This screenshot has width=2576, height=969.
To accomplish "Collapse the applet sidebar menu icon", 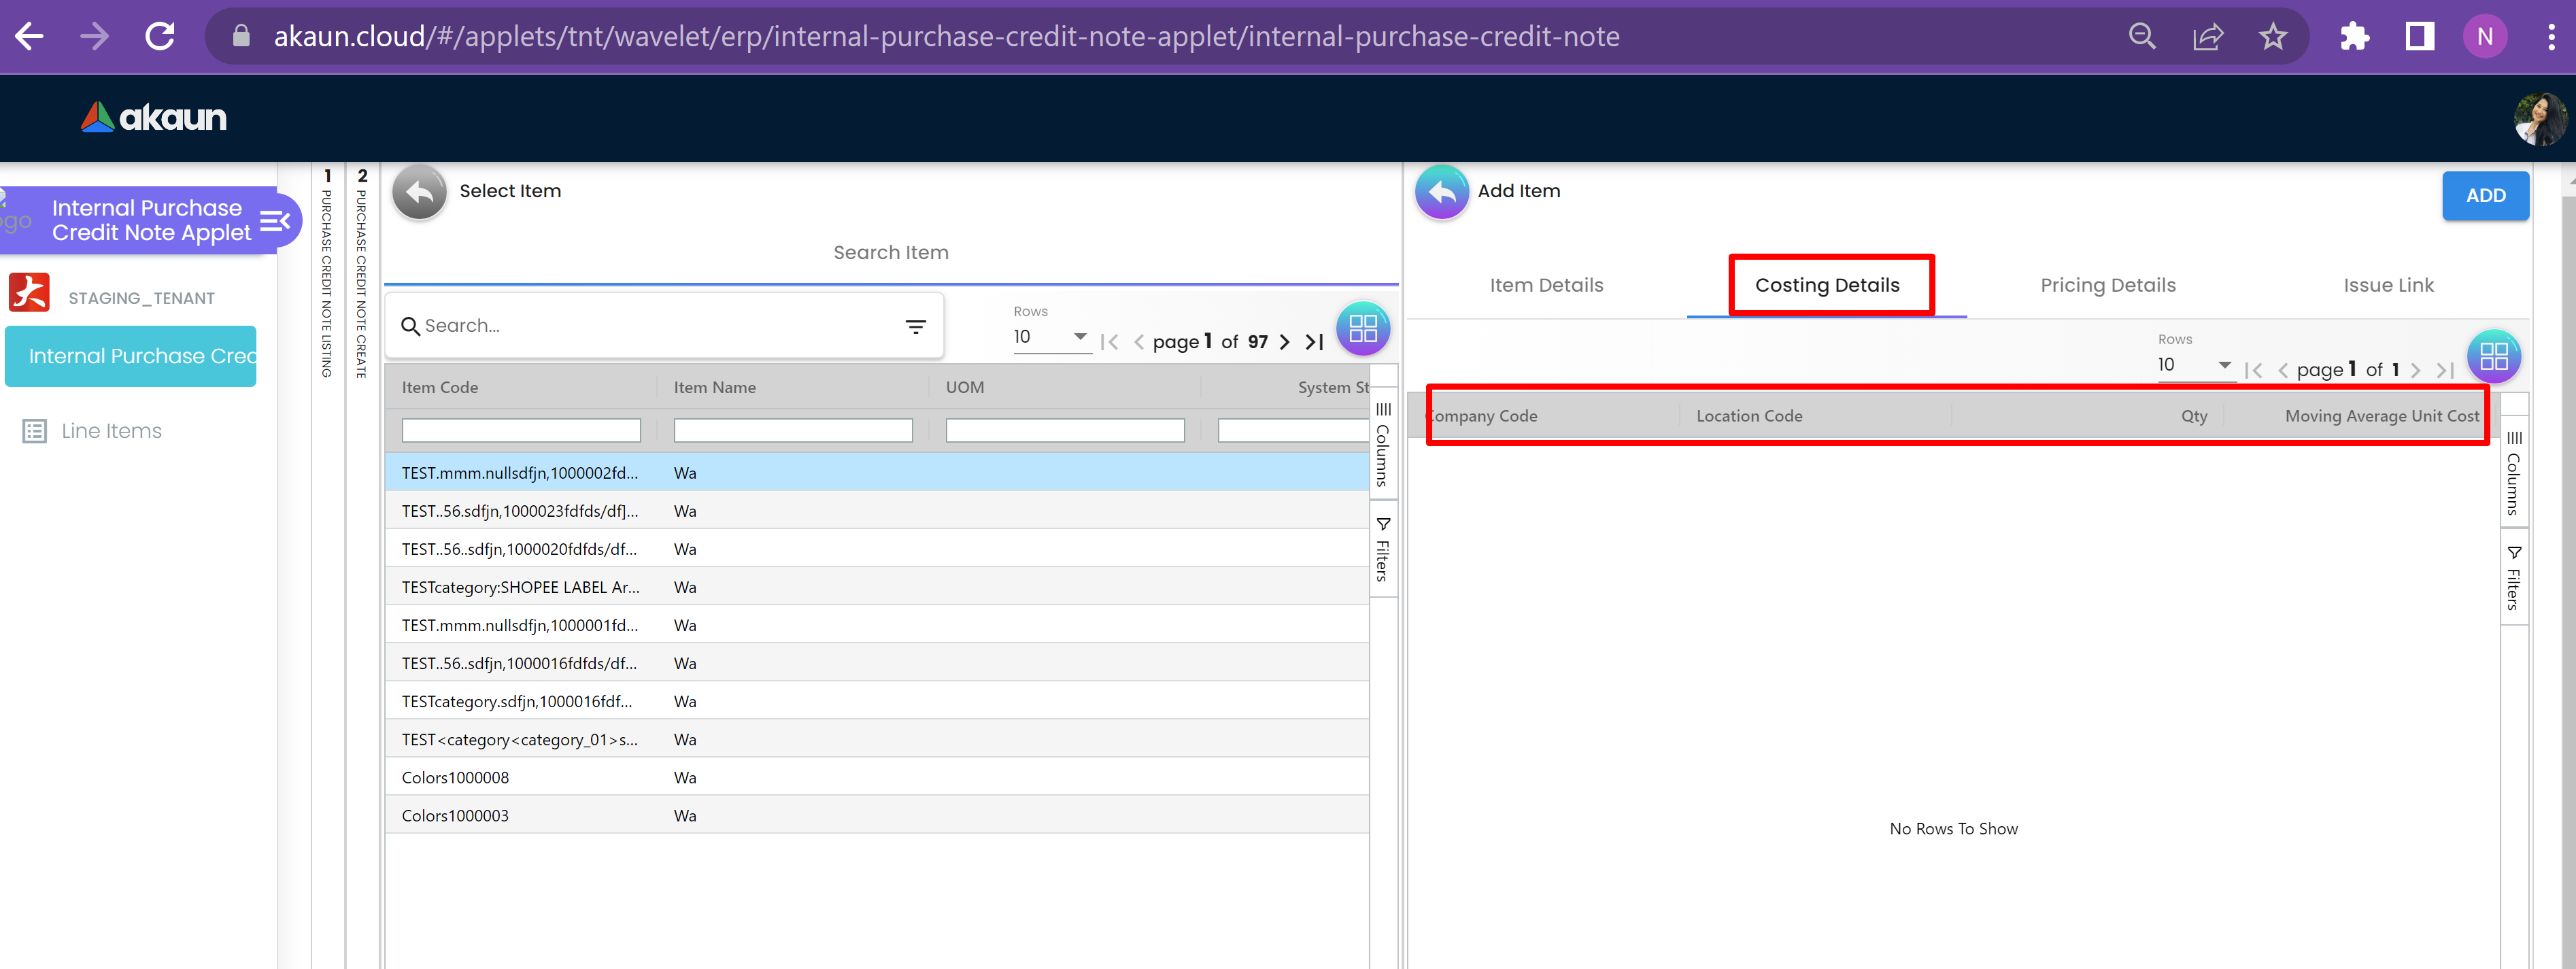I will 275,220.
